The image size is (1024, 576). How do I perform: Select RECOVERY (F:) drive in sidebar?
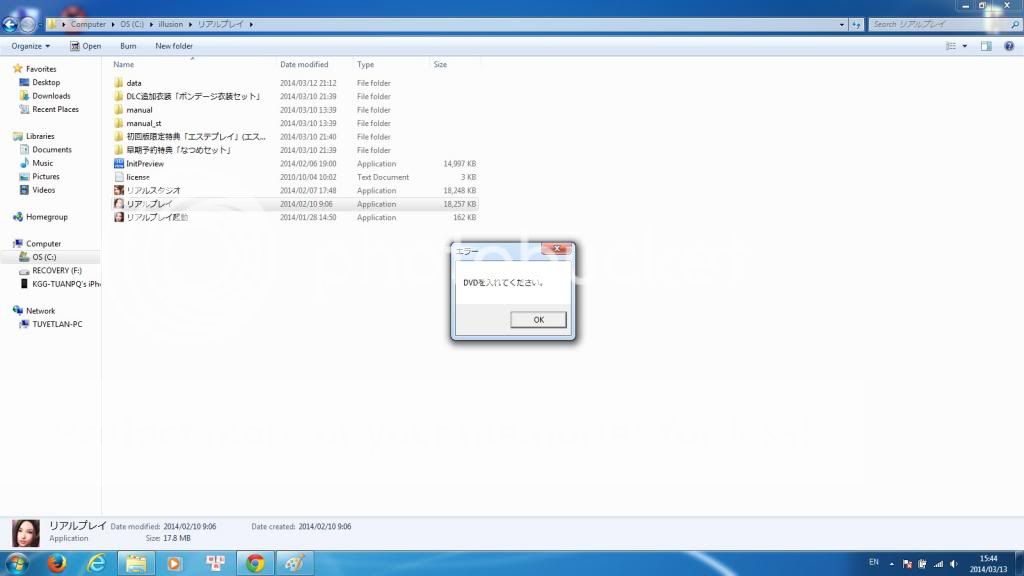click(57, 270)
